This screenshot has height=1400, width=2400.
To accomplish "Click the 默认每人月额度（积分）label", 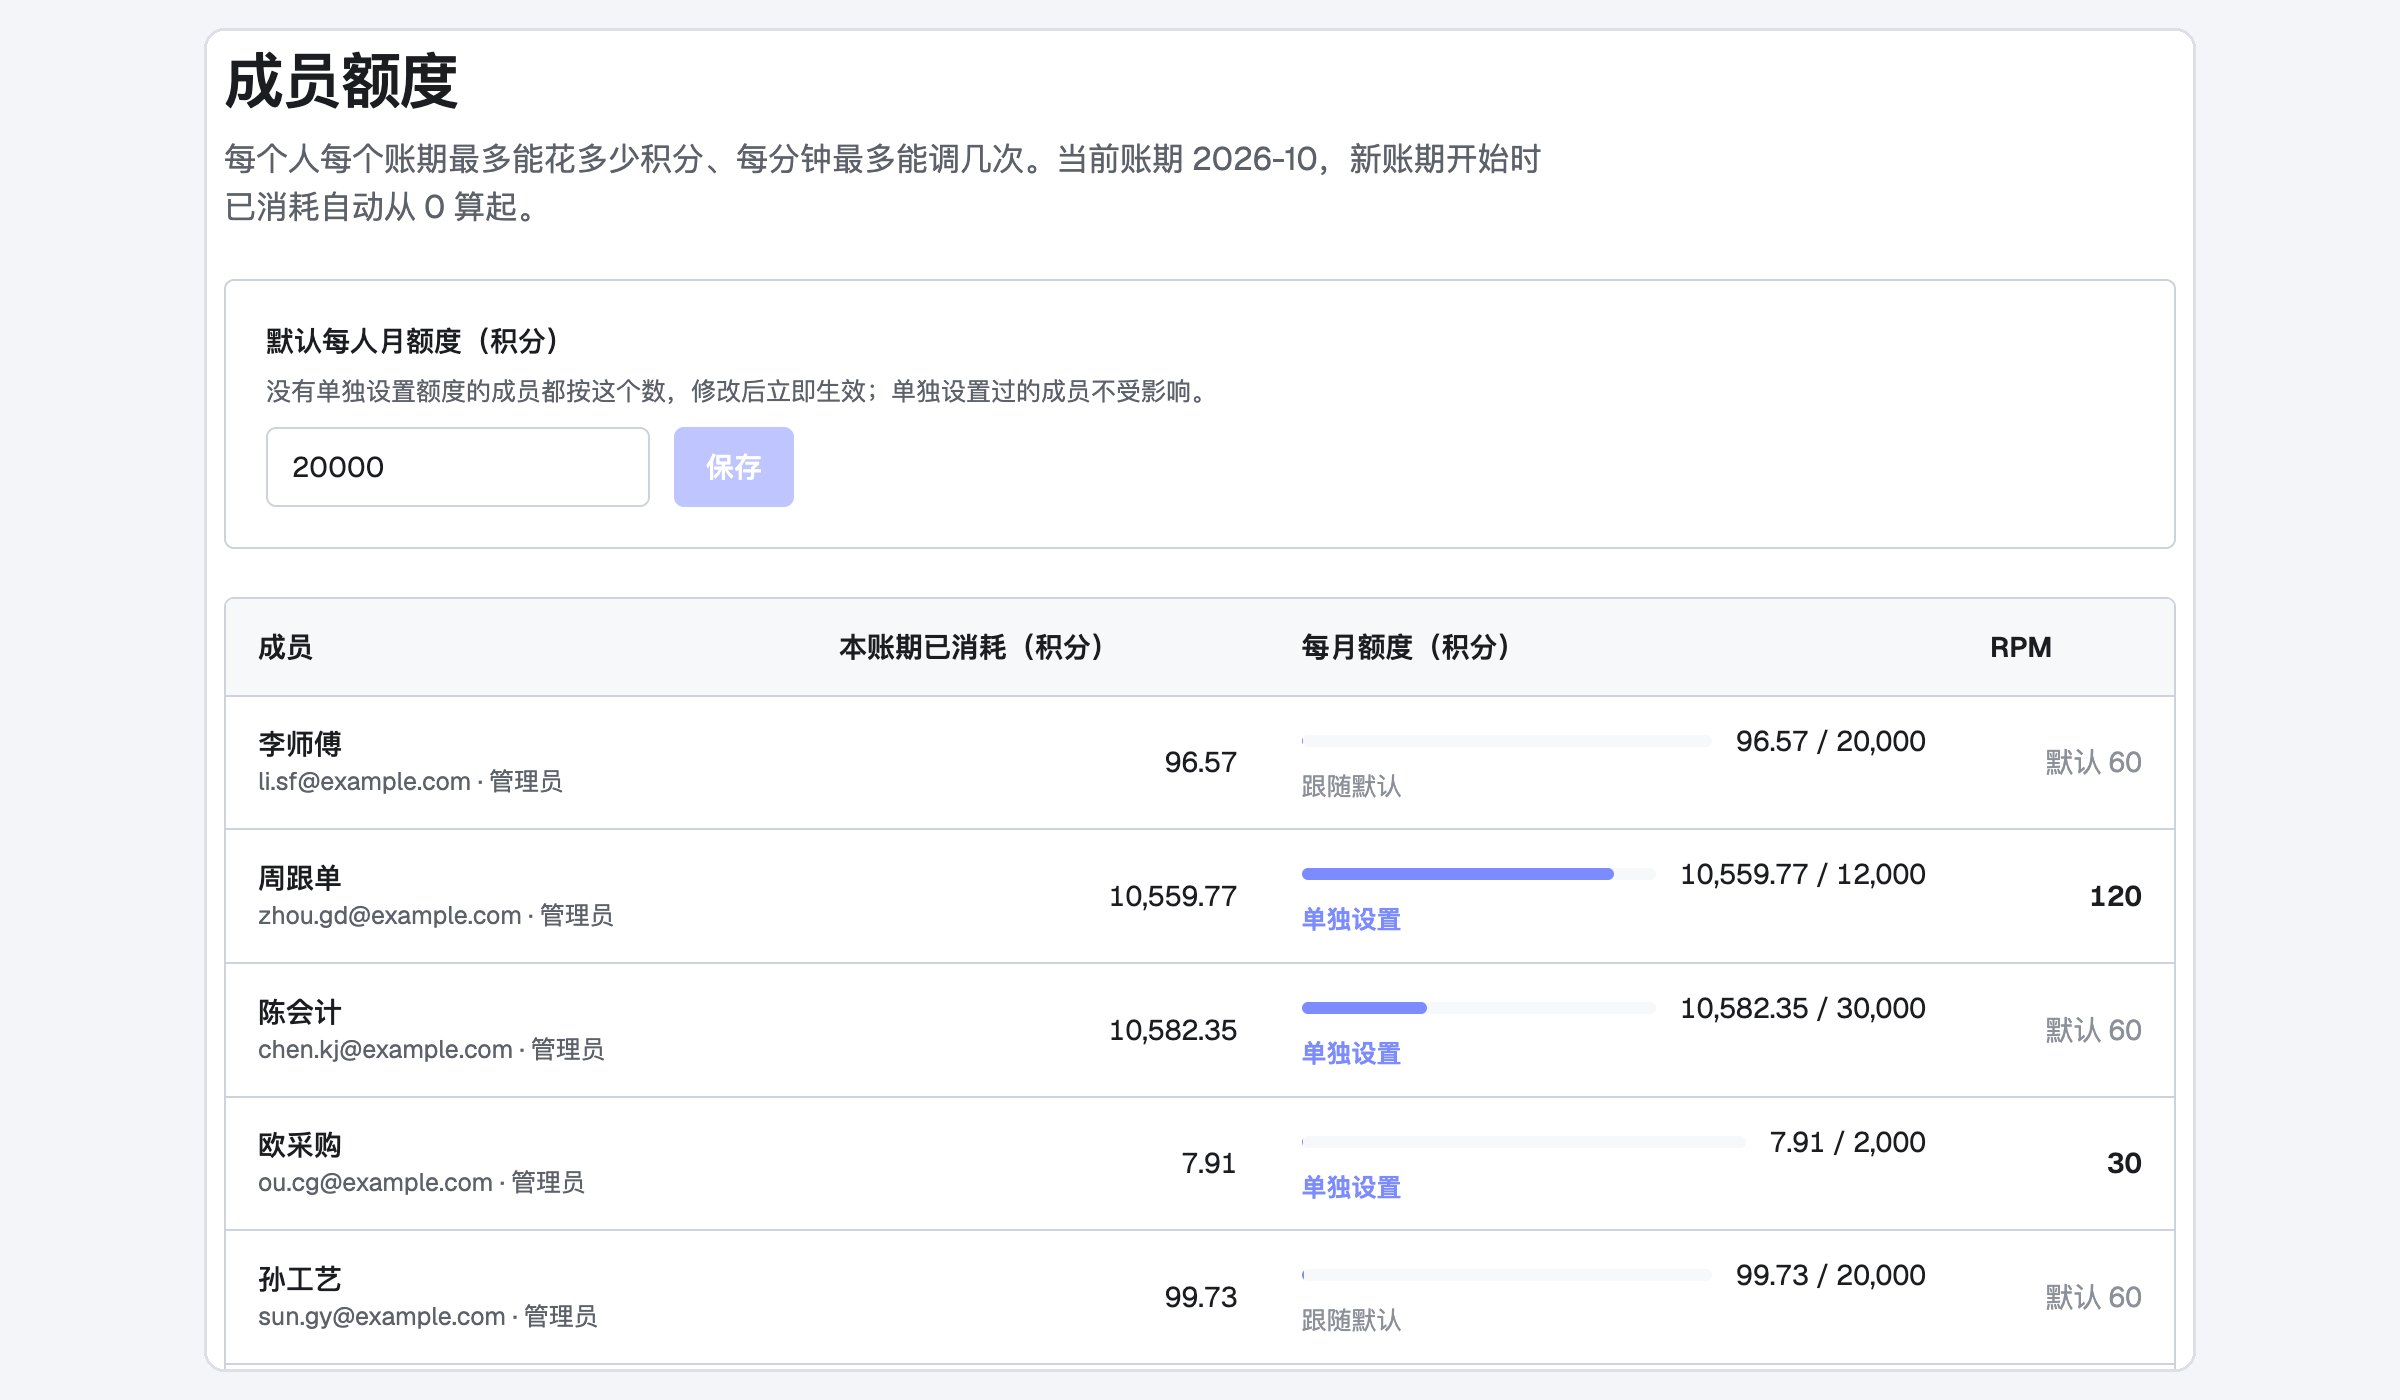I will (413, 341).
